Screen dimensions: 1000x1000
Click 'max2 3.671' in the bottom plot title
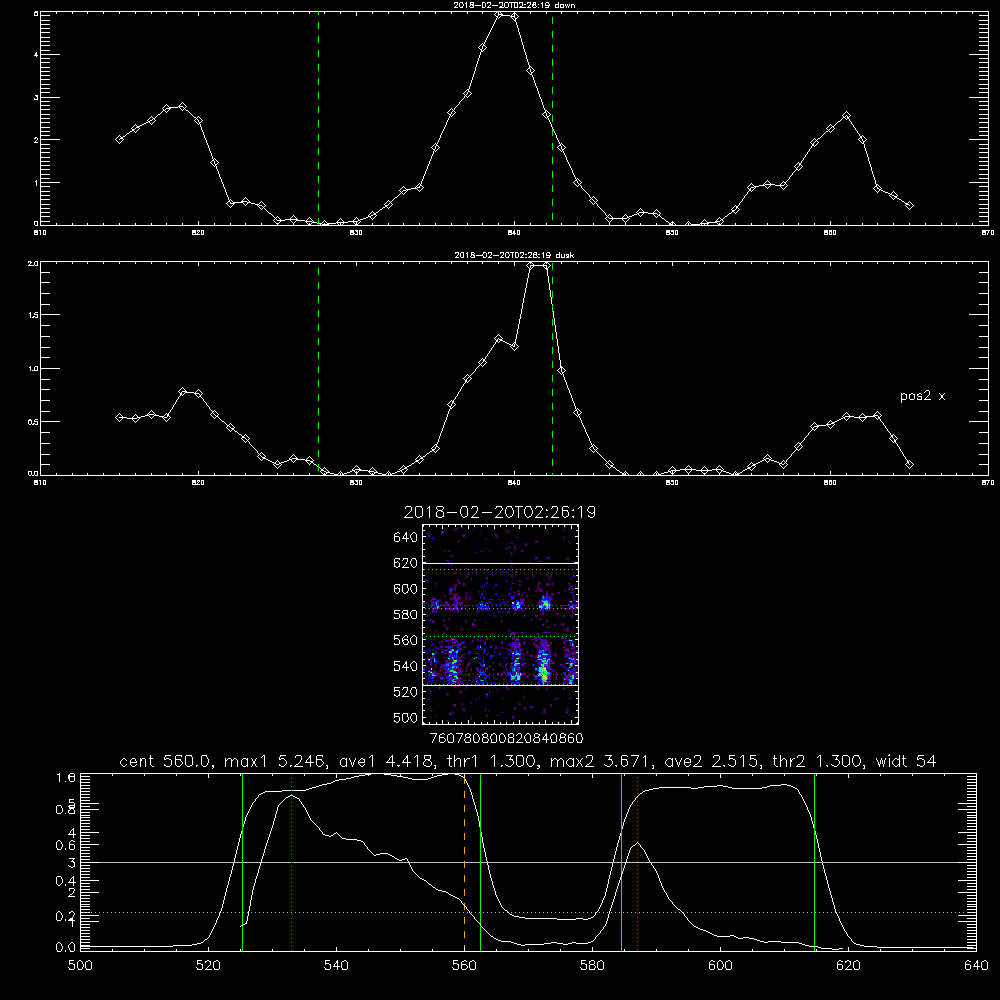[597, 761]
